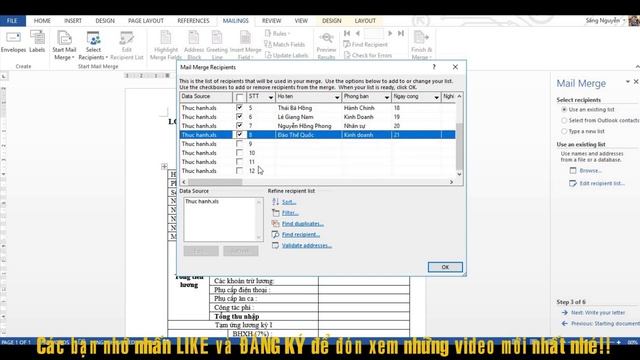Click Check for Errors

click(368, 55)
